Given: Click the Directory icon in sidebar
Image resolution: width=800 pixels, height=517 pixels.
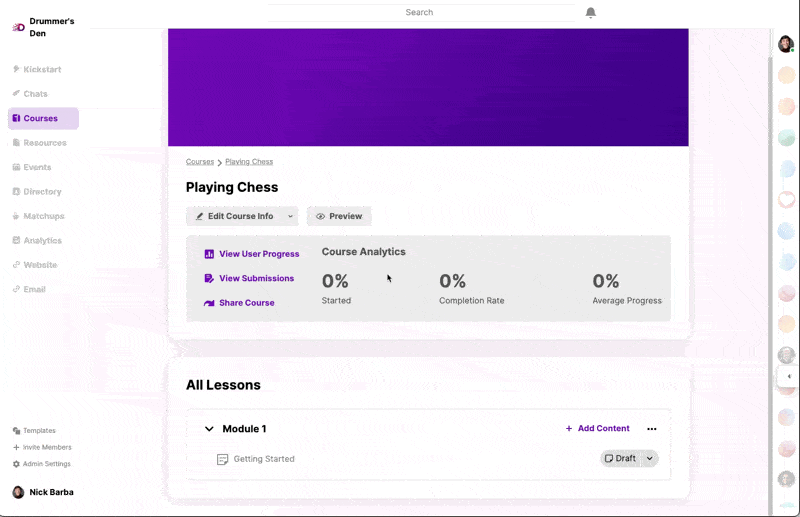Looking at the screenshot, I should 16,191.
